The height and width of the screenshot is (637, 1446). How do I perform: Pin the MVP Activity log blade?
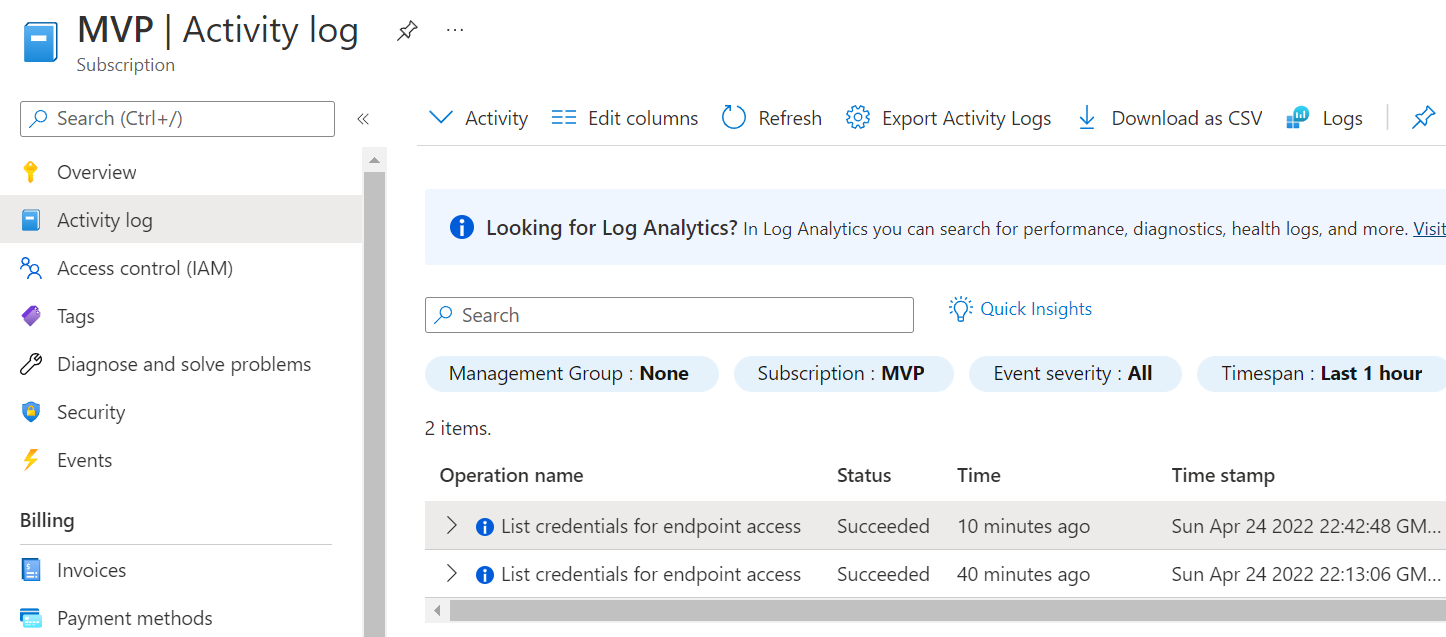point(407,31)
